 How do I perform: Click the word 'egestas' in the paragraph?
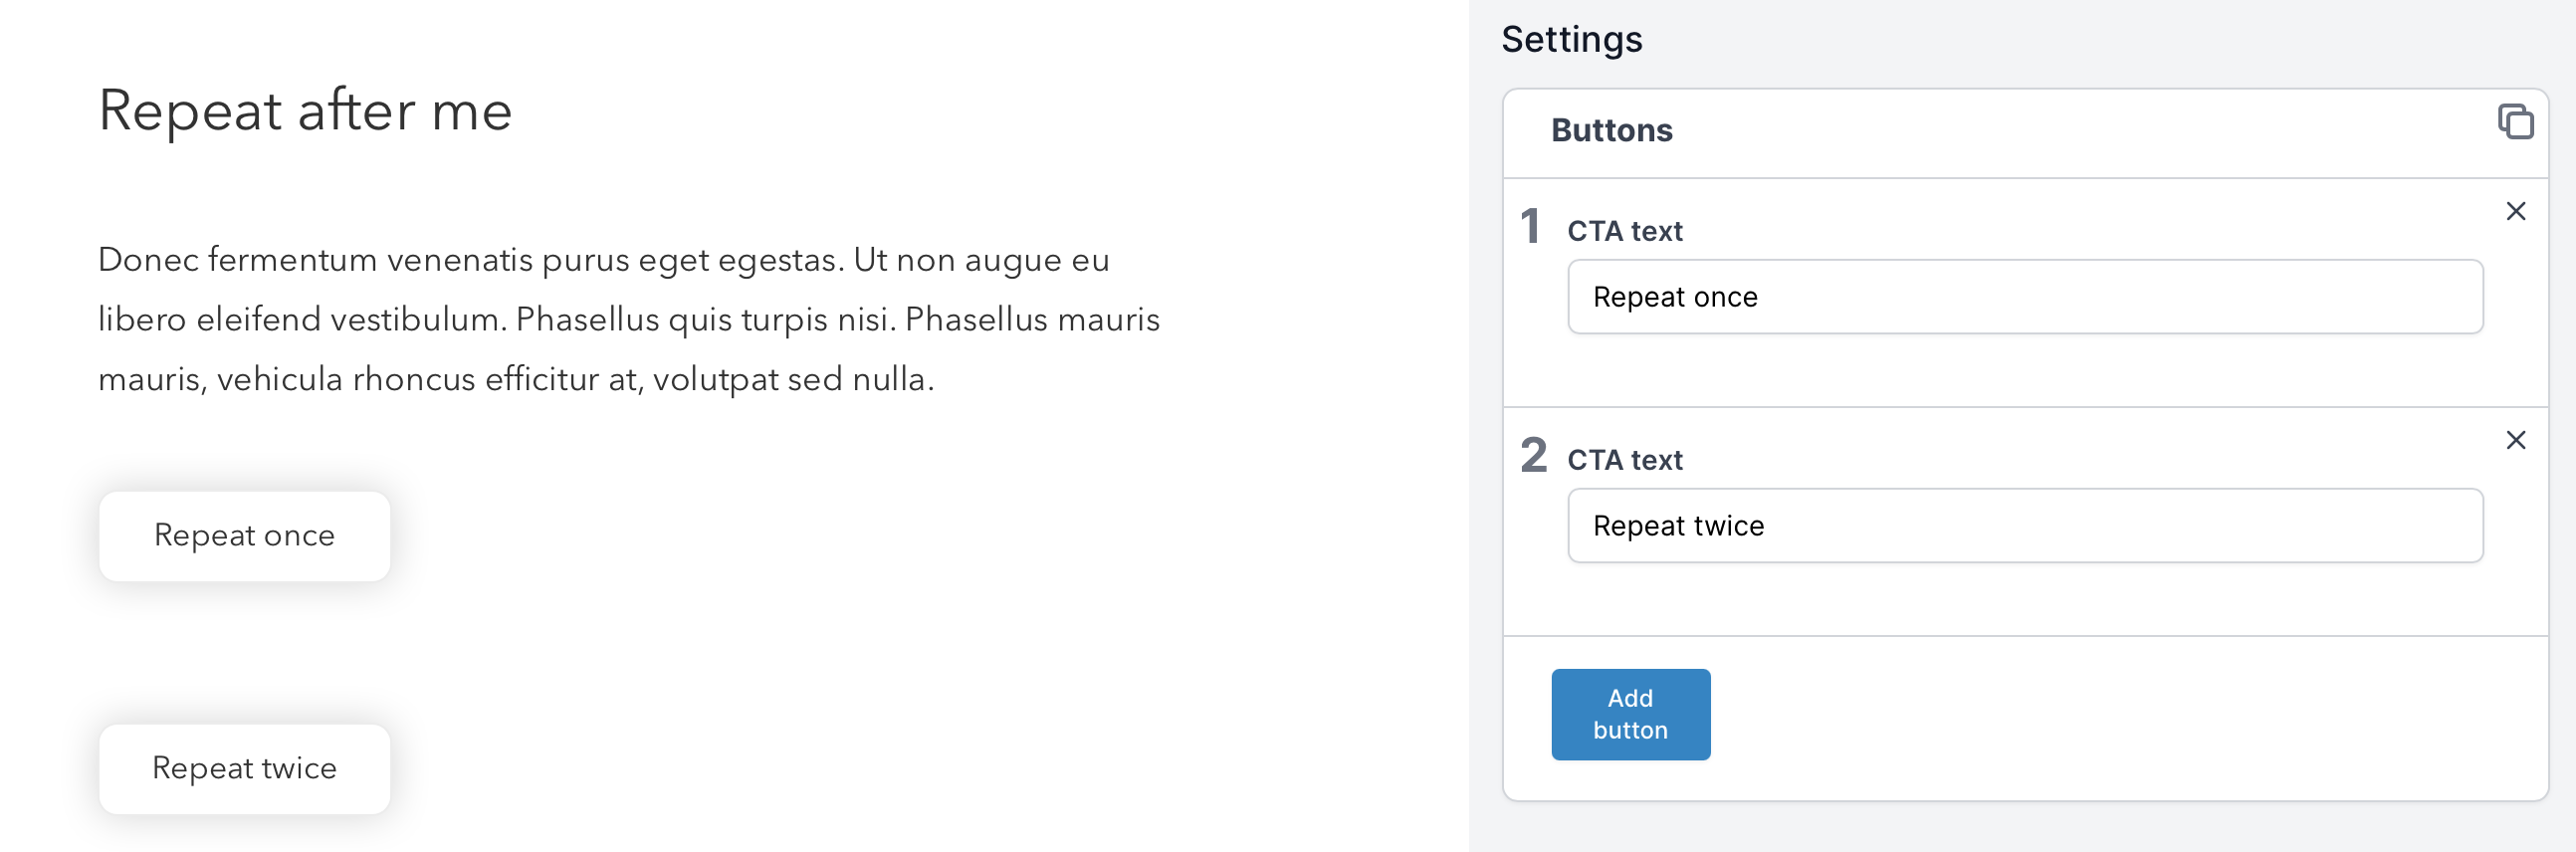coord(780,262)
